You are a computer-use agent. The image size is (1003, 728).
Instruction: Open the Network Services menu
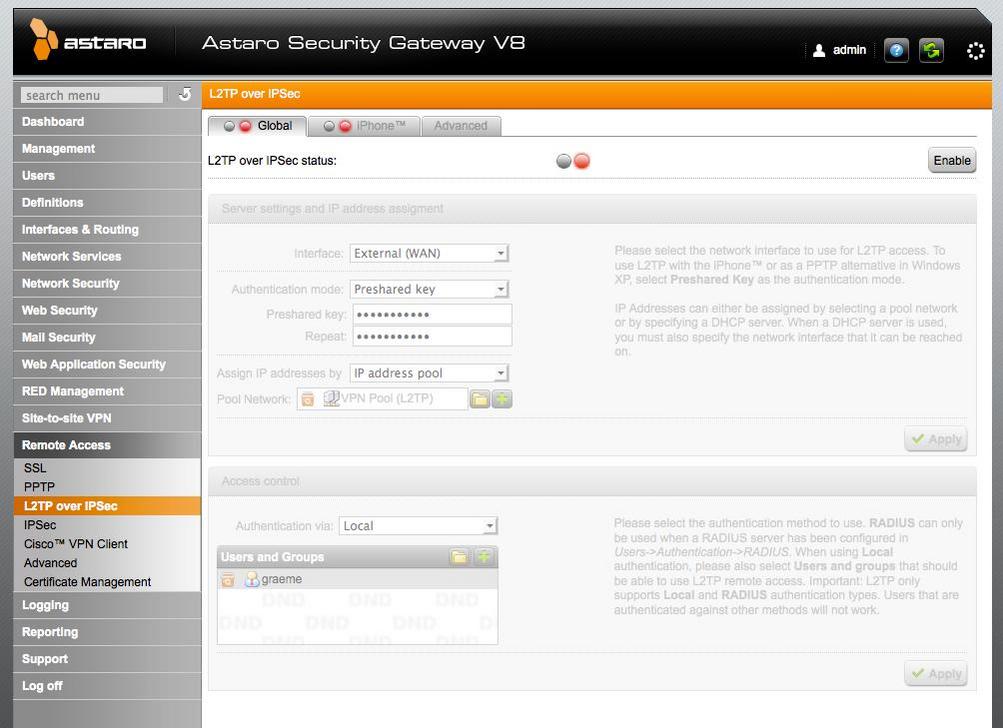(x=107, y=257)
